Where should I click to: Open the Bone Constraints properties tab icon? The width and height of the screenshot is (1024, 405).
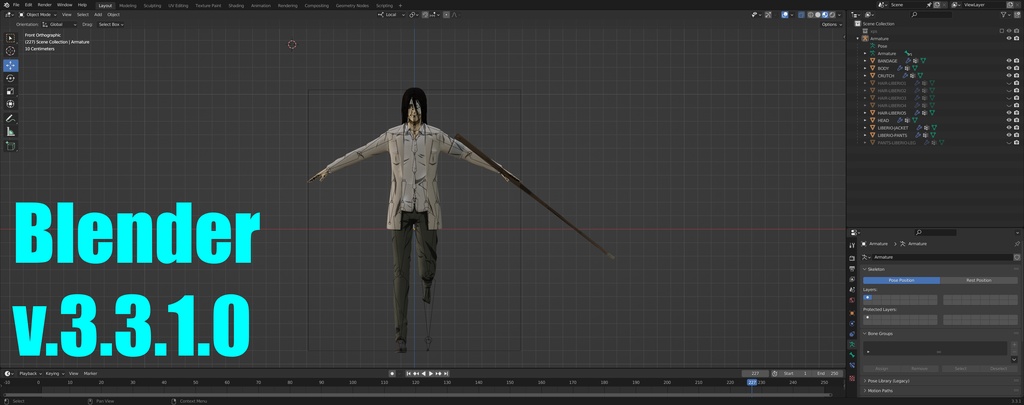[852, 365]
